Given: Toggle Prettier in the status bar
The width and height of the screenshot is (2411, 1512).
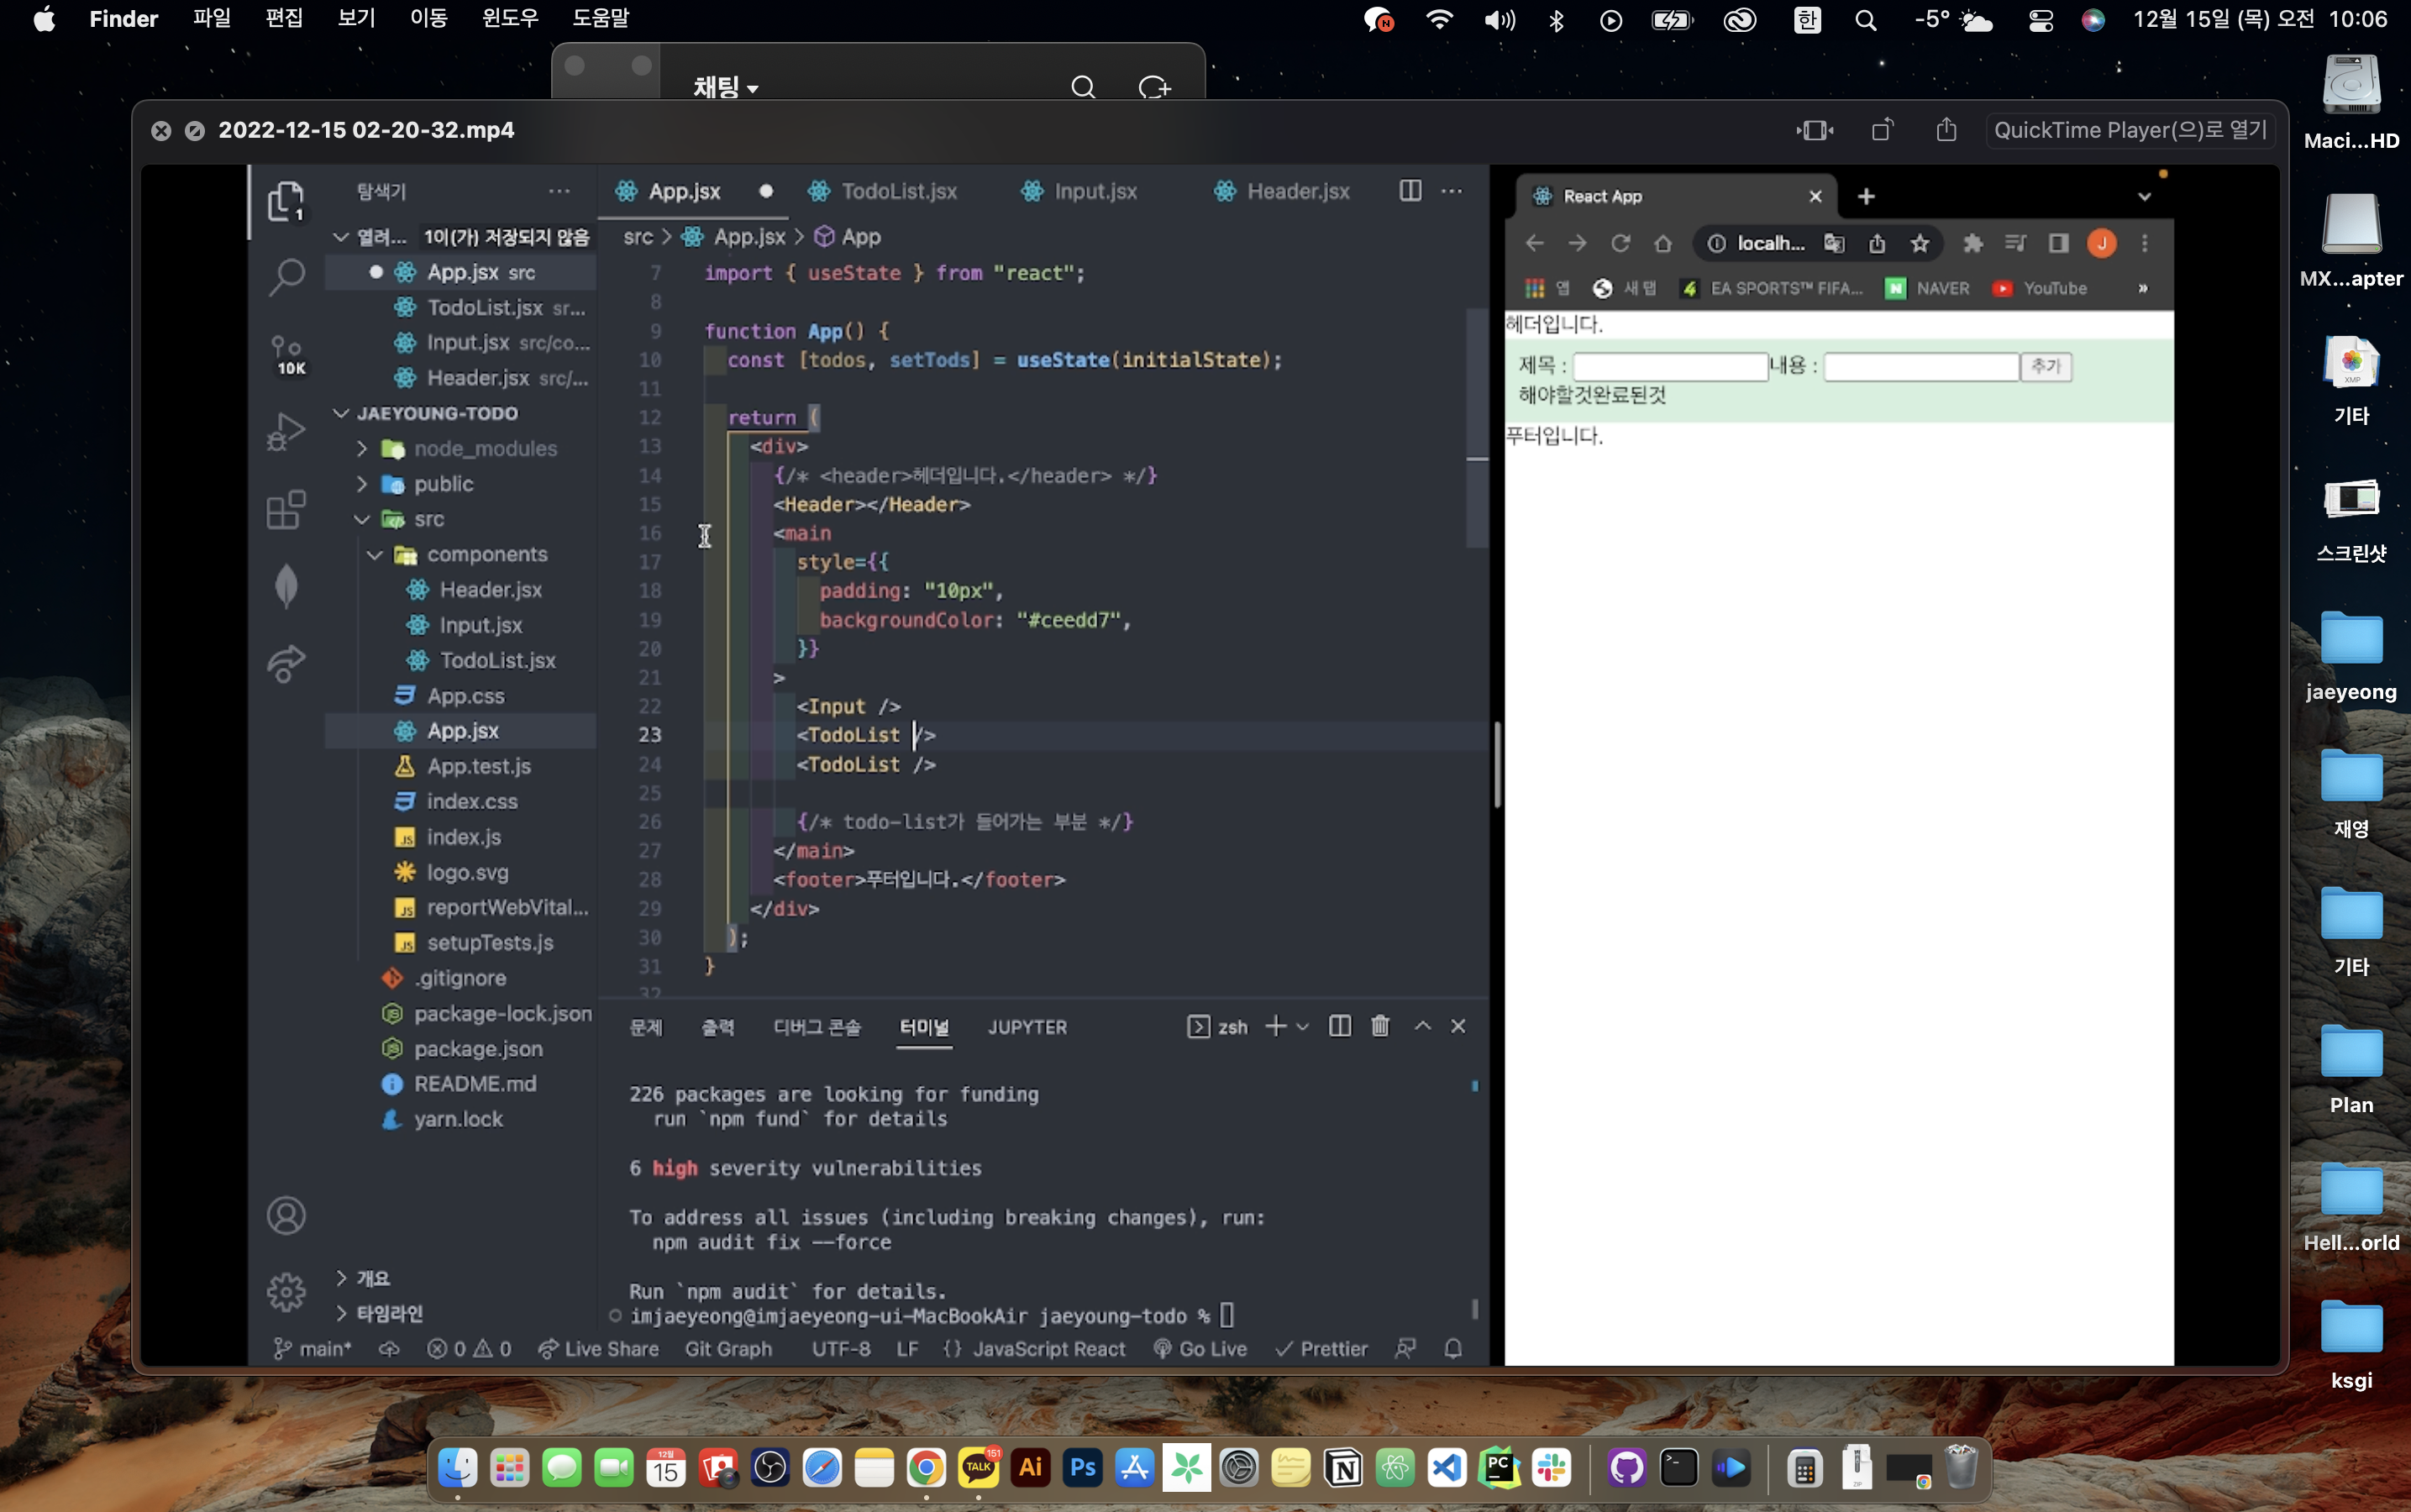Looking at the screenshot, I should tap(1321, 1349).
